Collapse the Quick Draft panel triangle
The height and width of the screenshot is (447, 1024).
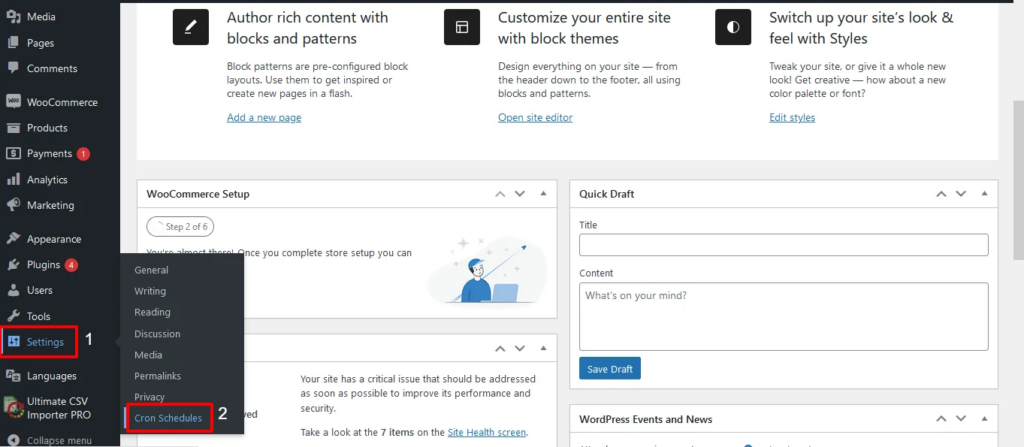click(x=984, y=194)
